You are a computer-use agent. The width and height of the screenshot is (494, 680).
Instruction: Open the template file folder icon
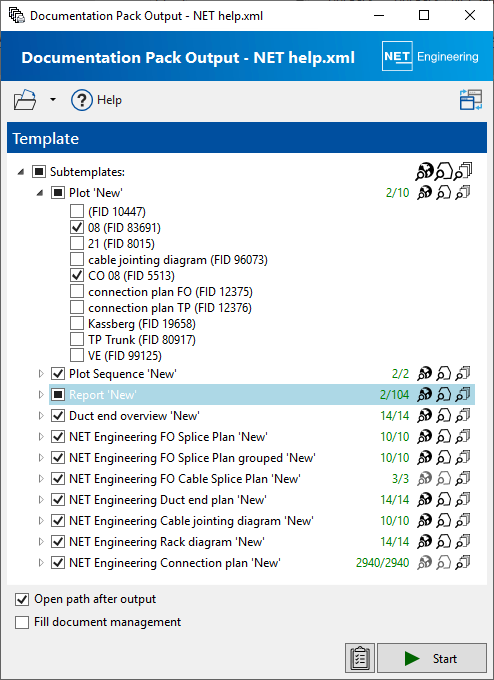click(25, 100)
